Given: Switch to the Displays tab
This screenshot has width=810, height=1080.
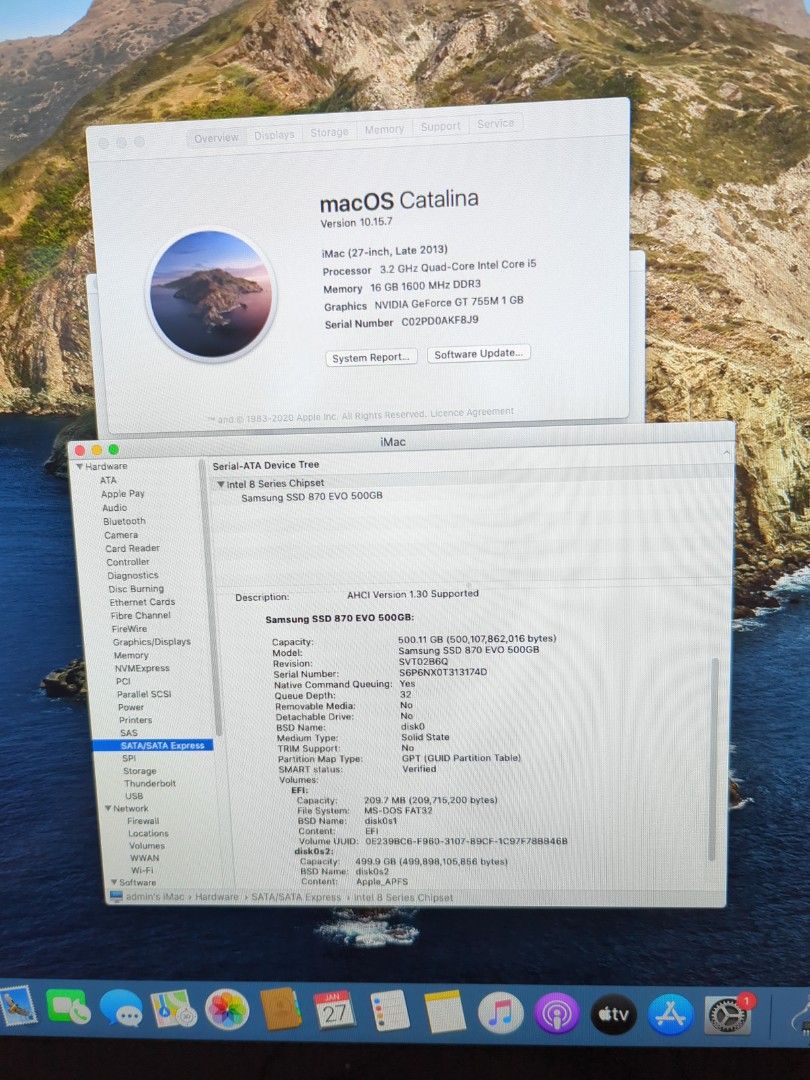Looking at the screenshot, I should (274, 135).
